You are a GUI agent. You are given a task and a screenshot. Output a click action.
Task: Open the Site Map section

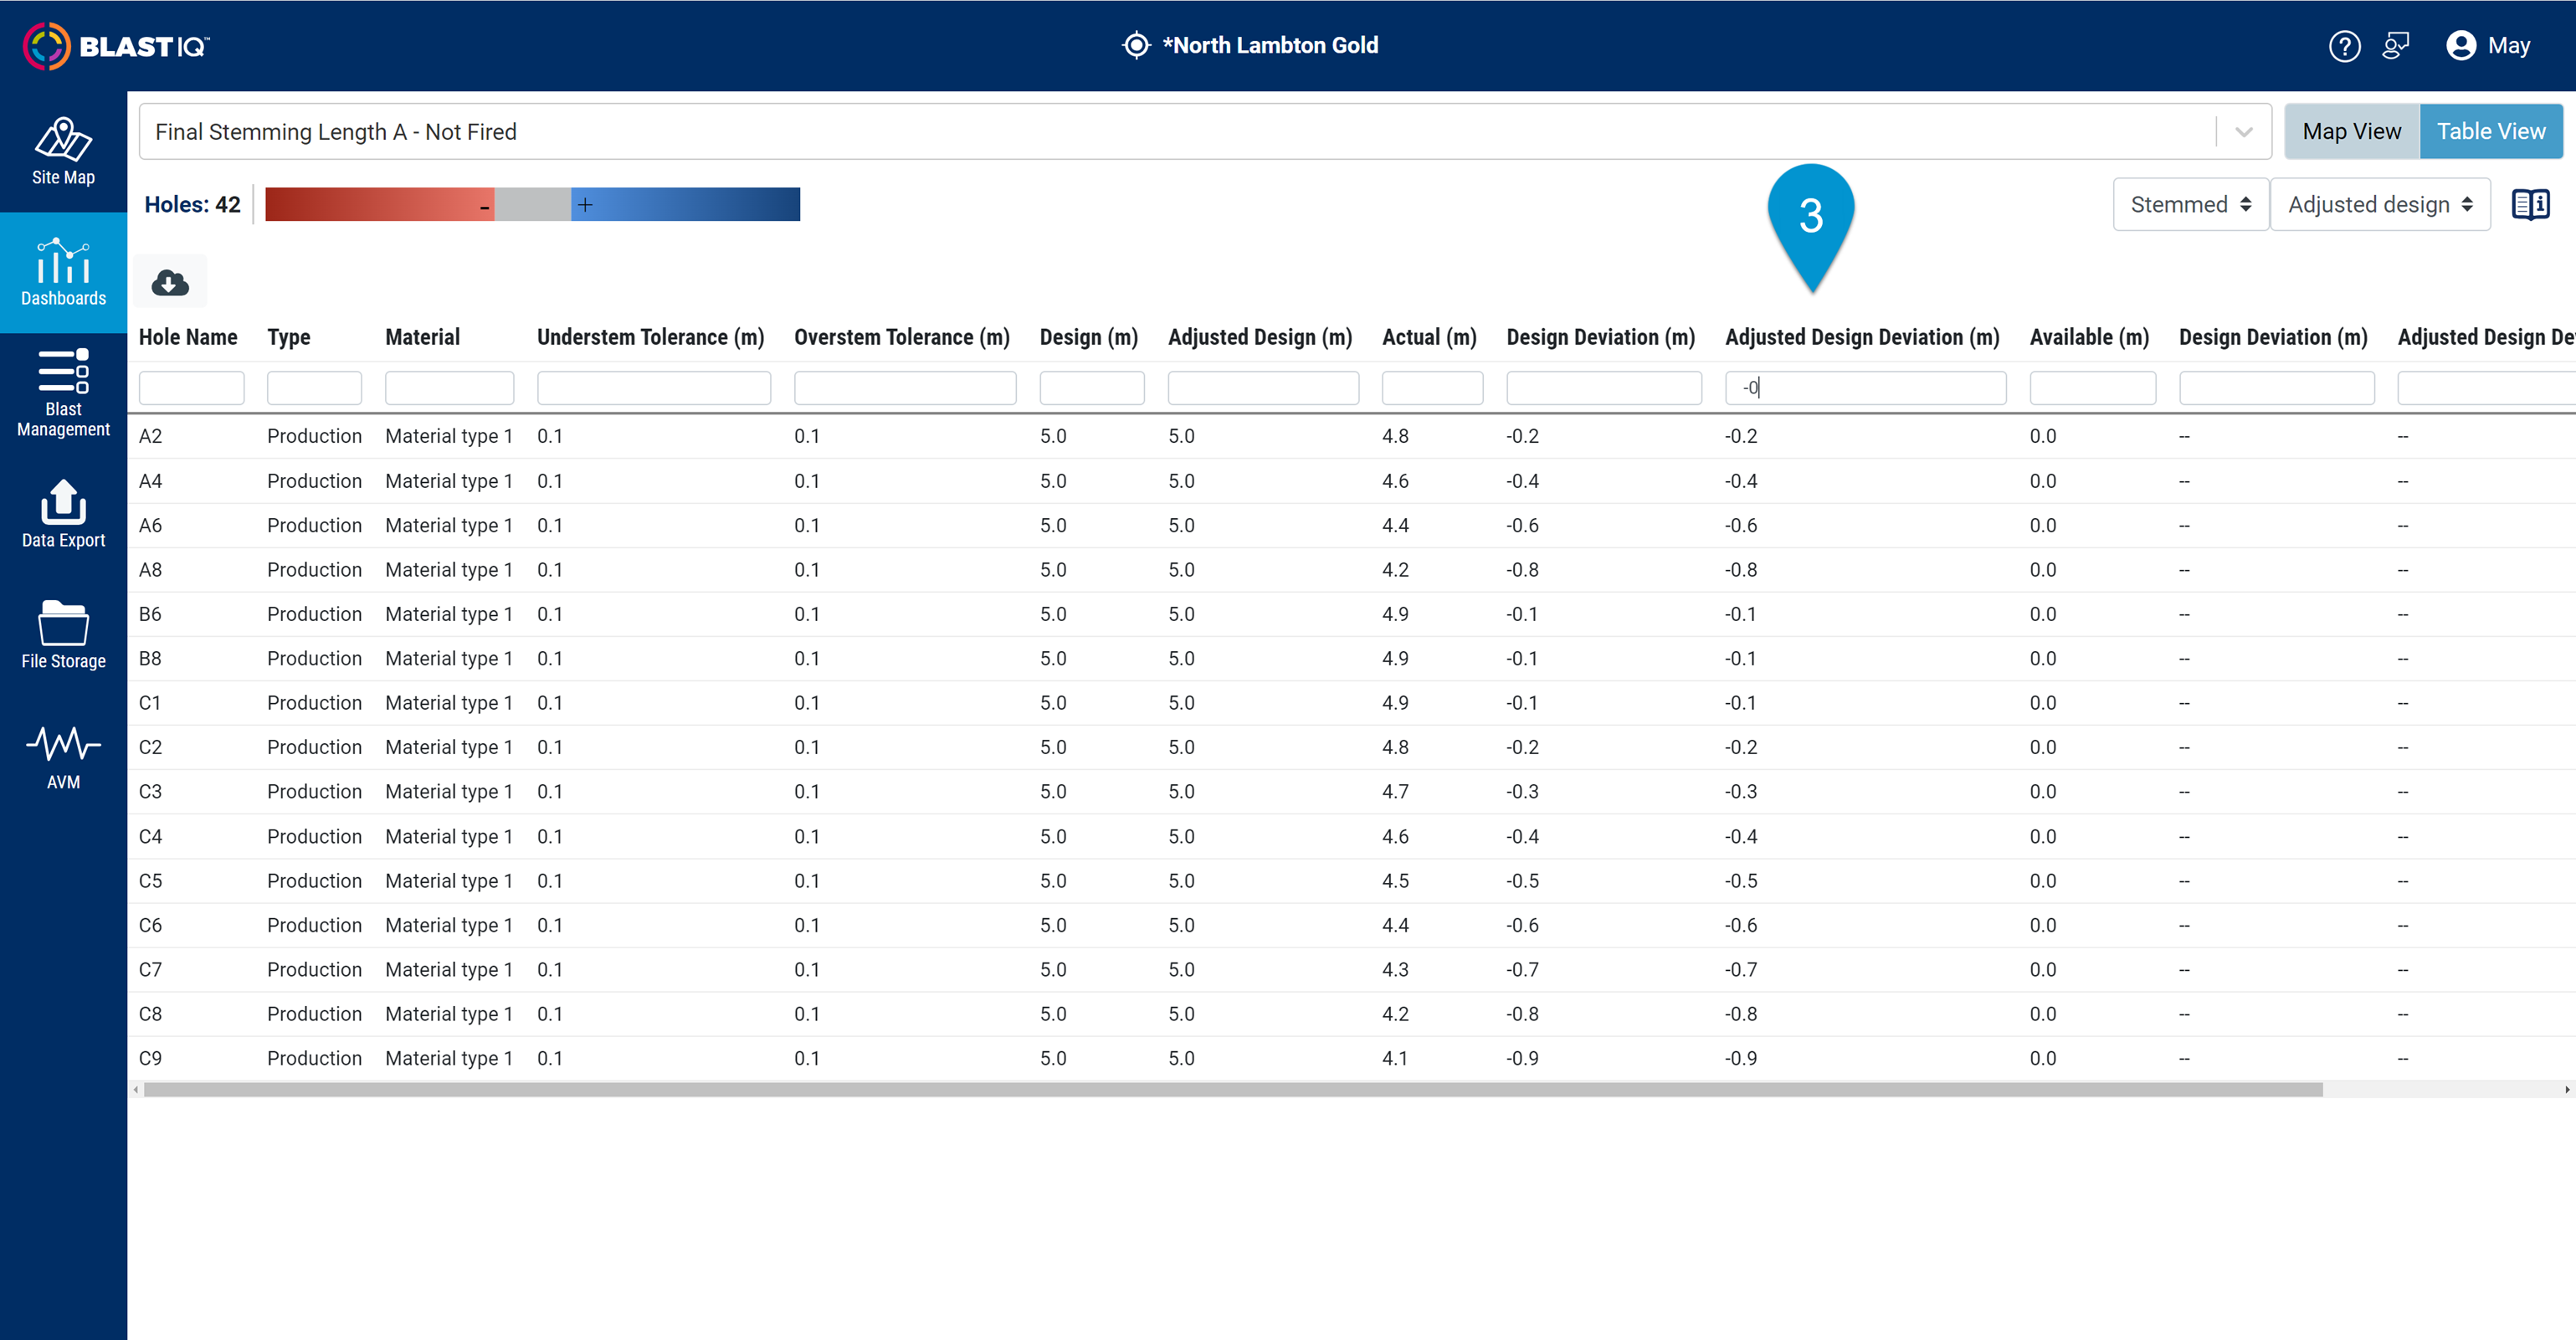click(63, 152)
